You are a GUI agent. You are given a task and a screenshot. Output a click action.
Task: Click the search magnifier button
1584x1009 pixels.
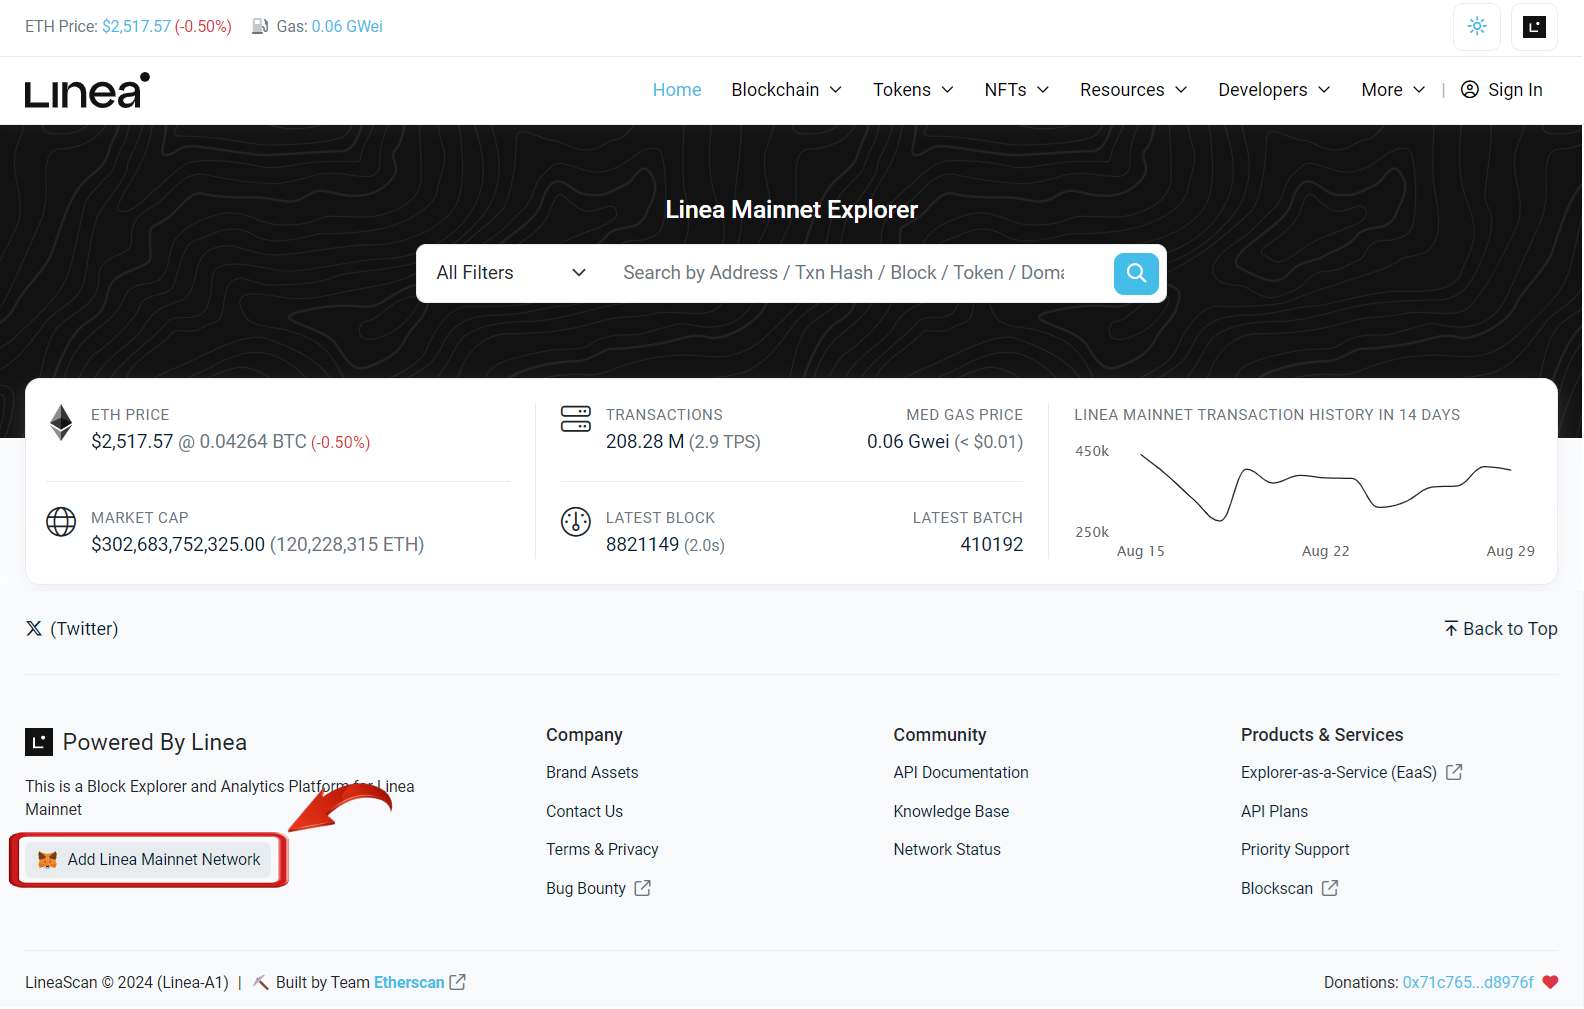pyautogui.click(x=1136, y=273)
